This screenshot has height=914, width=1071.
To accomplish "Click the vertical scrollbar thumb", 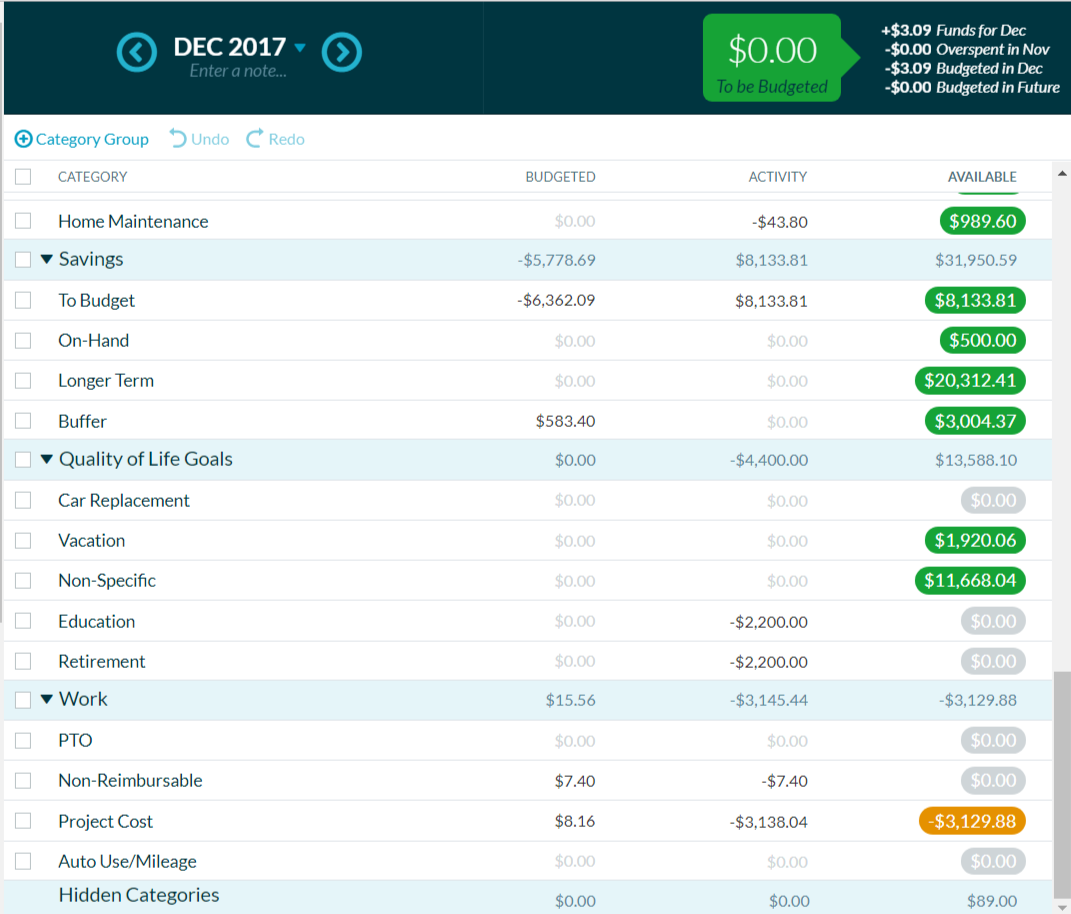I will (1062, 784).
